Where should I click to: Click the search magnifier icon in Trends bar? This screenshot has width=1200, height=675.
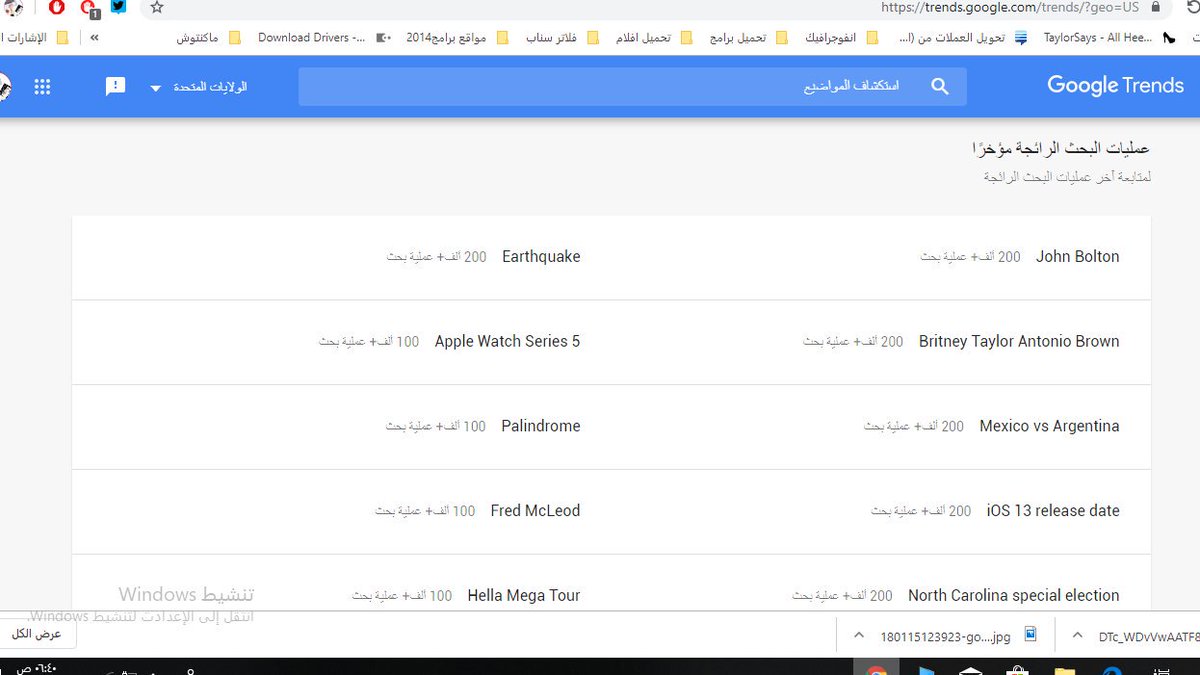click(939, 87)
